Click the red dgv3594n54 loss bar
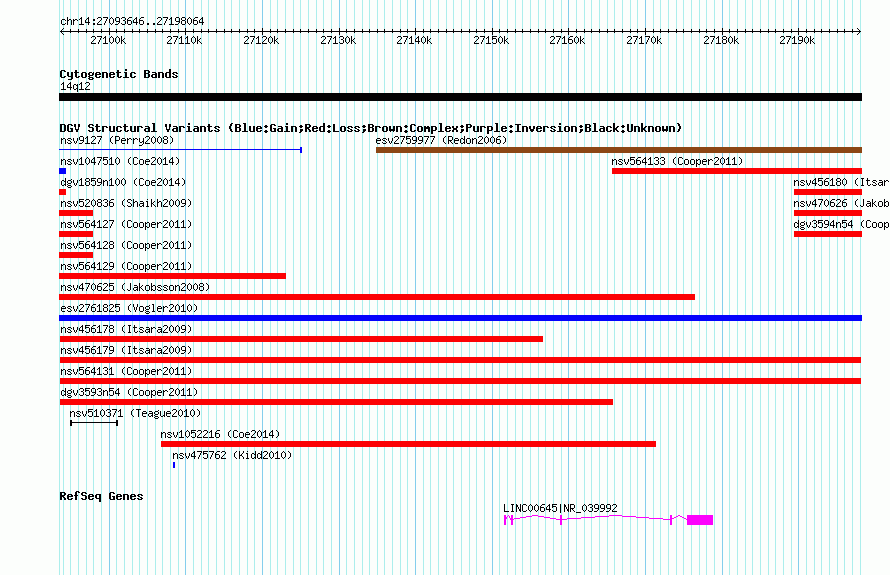 click(828, 234)
